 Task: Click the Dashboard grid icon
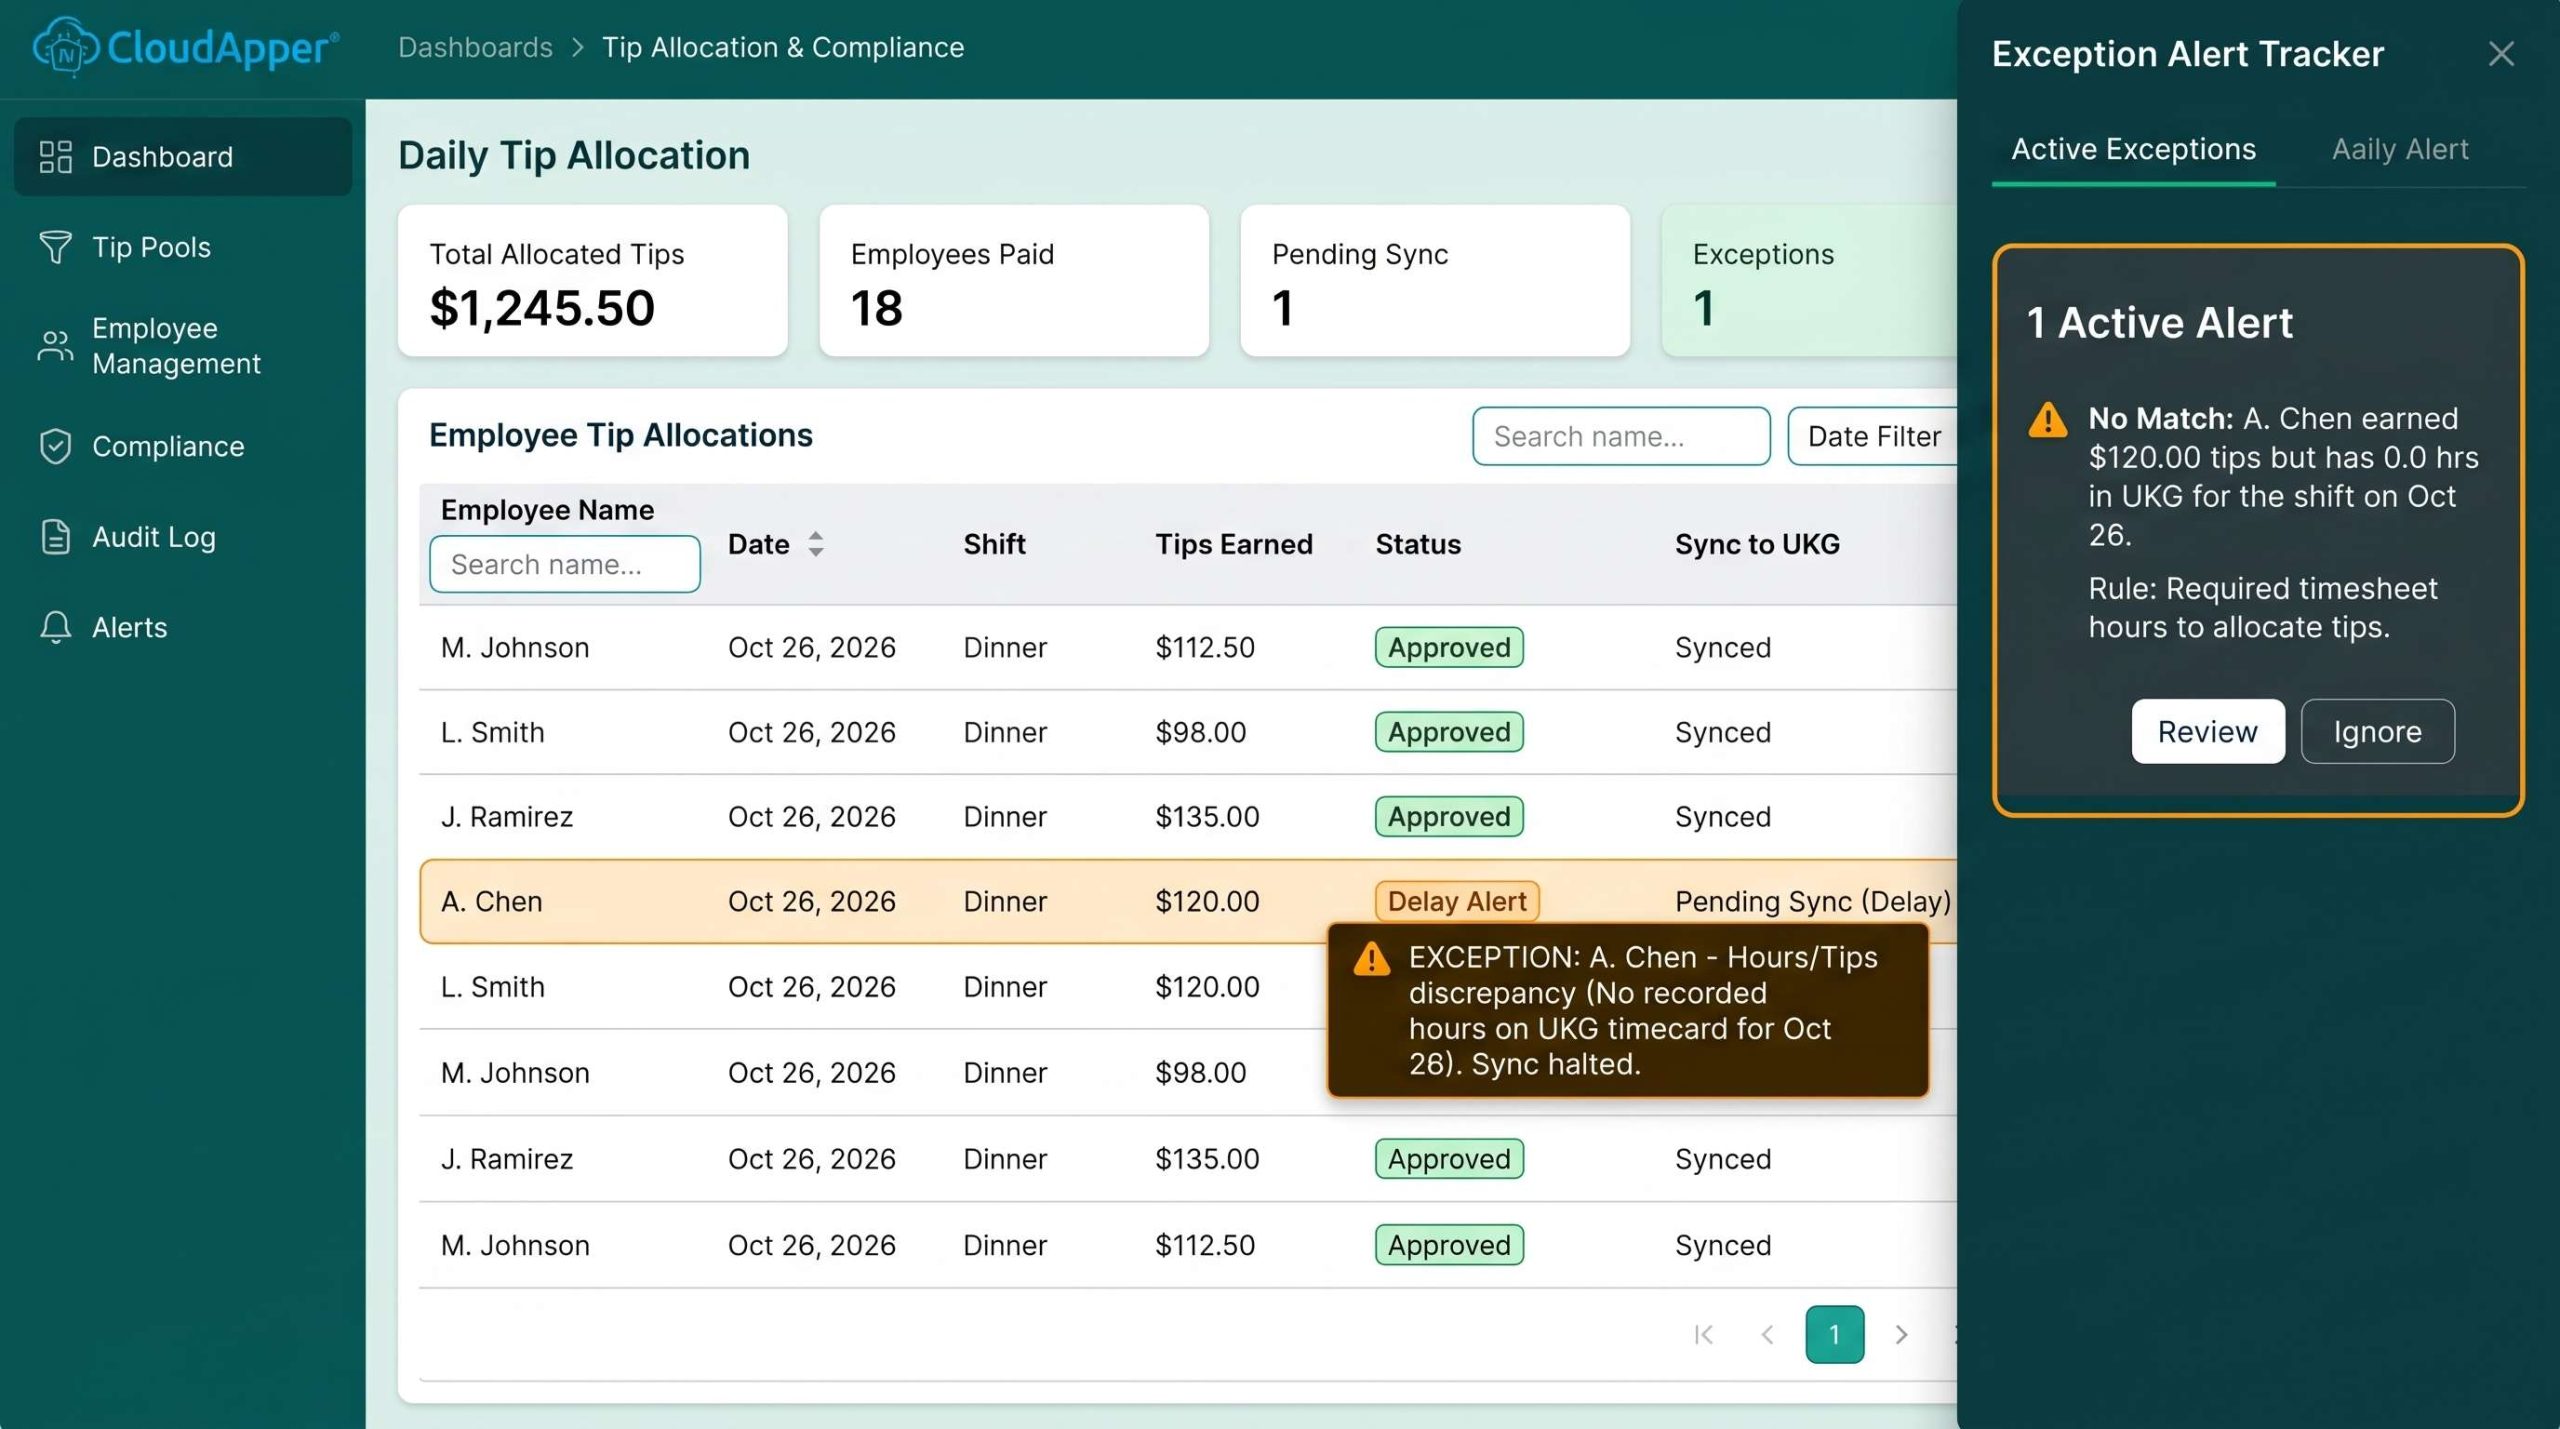click(55, 157)
